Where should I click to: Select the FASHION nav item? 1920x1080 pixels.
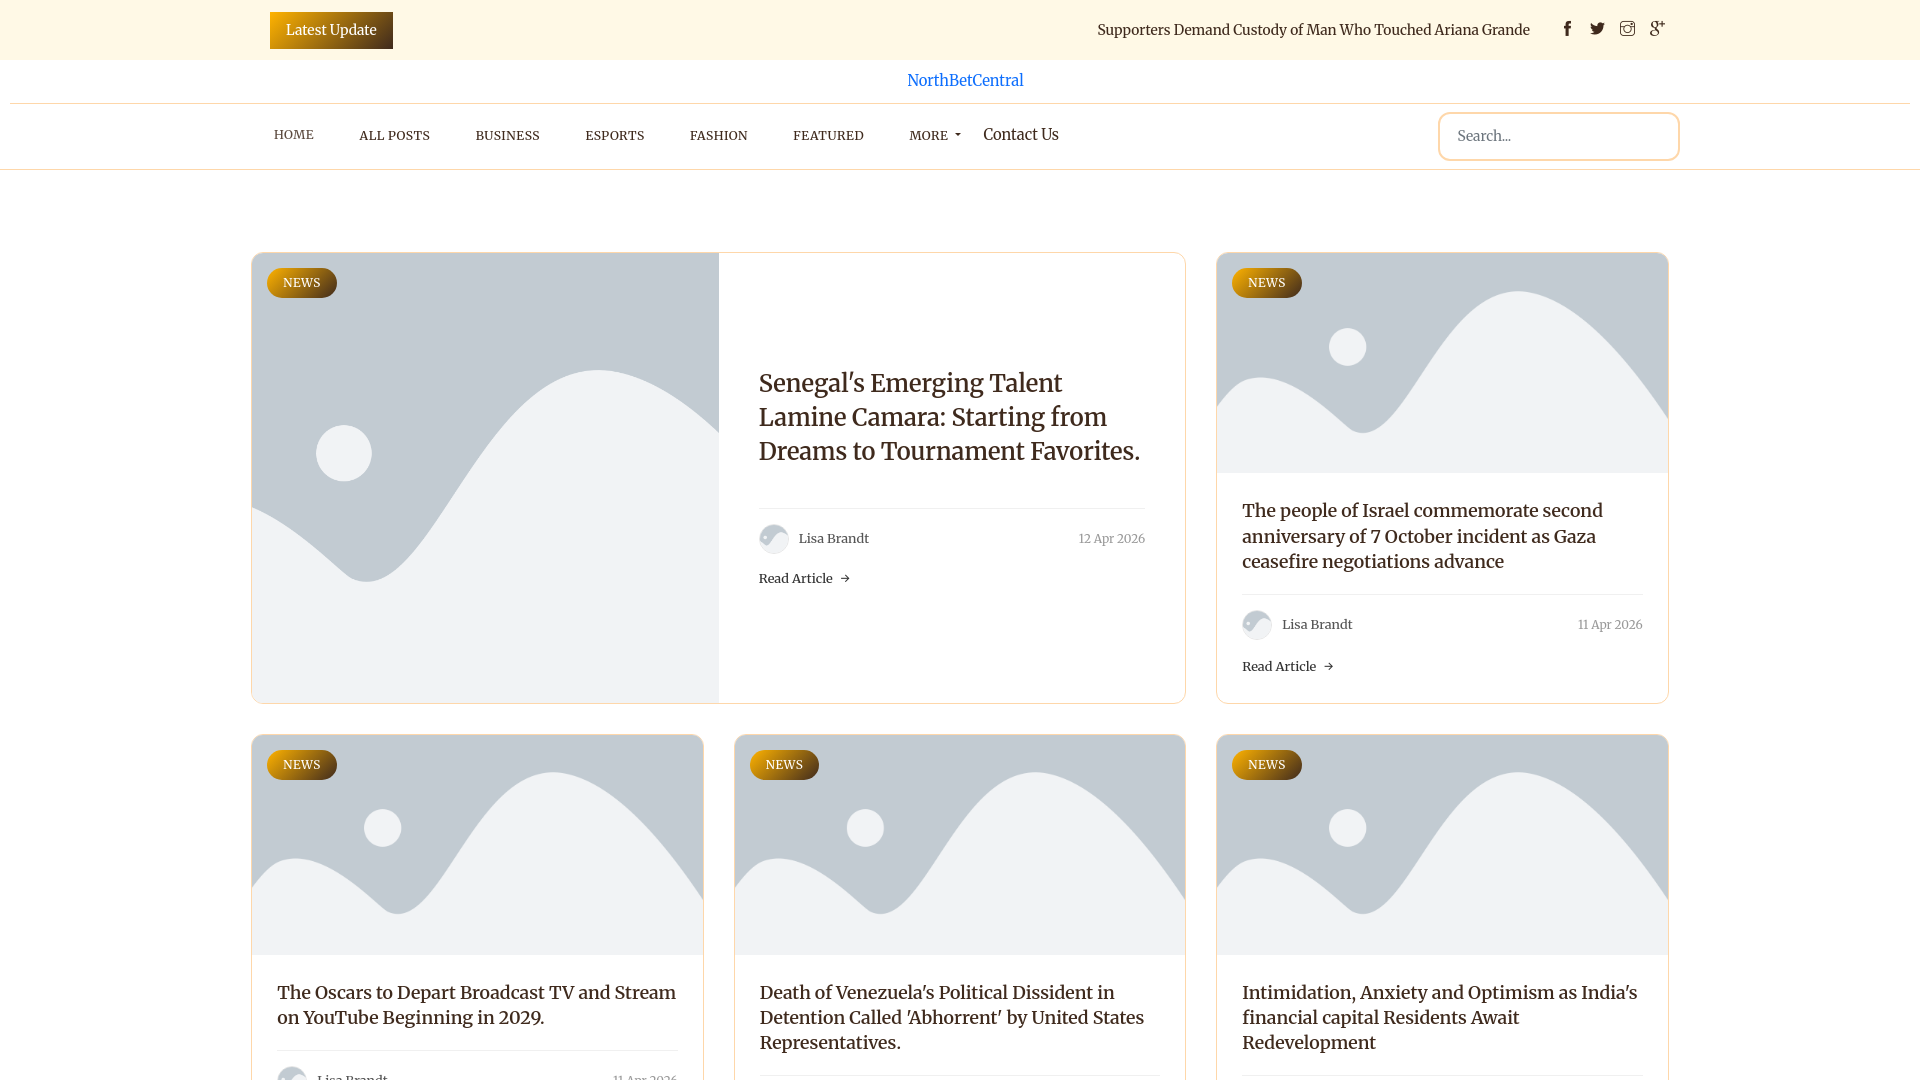[718, 135]
